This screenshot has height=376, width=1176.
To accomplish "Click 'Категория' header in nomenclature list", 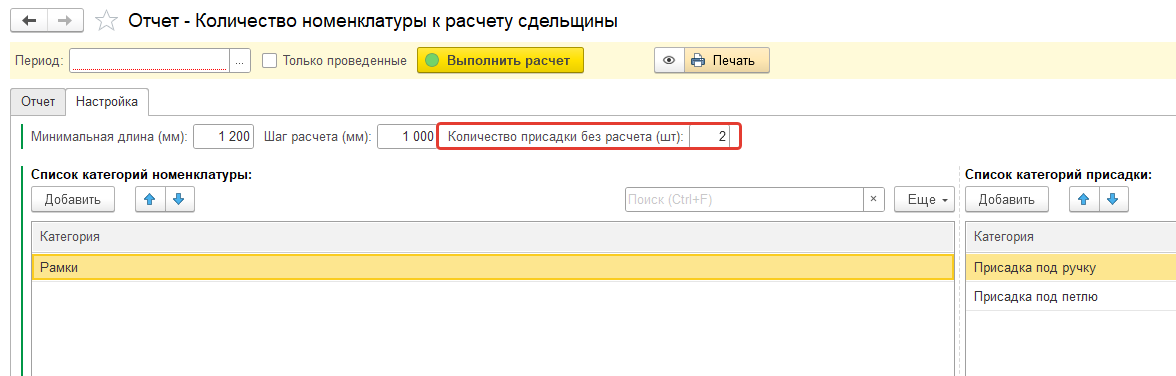I will coord(493,237).
